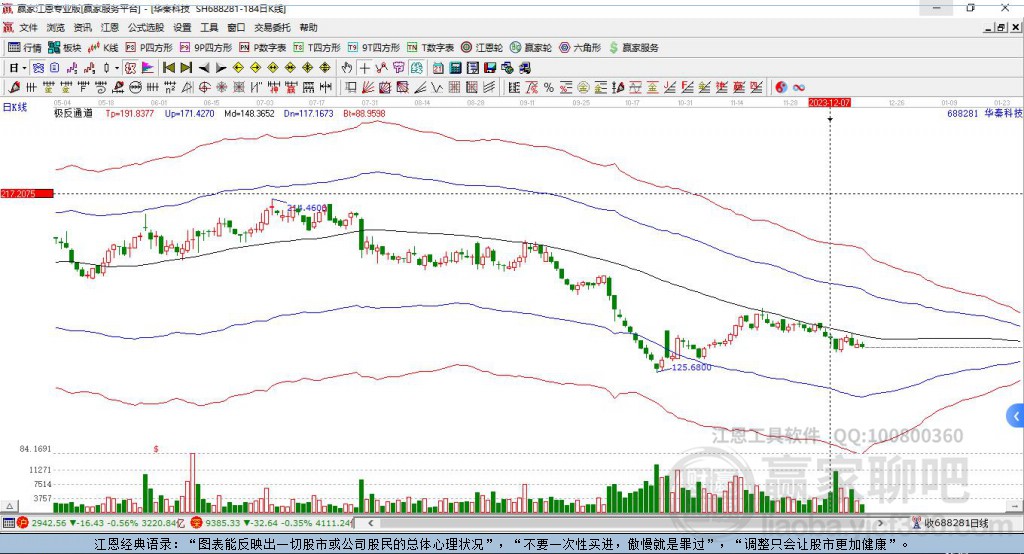The height and width of the screenshot is (554, 1024).
Task: Restore the inner chart window
Action: pyautogui.click(x=1002, y=27)
